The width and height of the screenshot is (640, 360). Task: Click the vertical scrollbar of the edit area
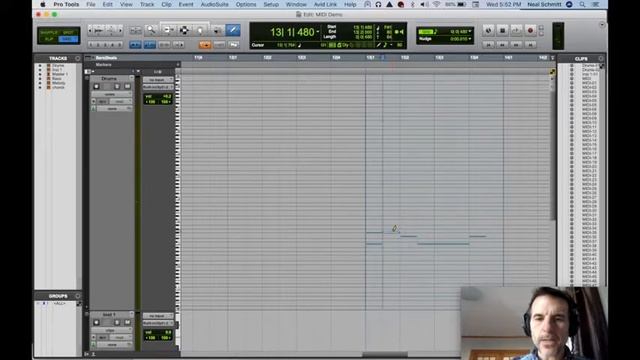[553, 155]
